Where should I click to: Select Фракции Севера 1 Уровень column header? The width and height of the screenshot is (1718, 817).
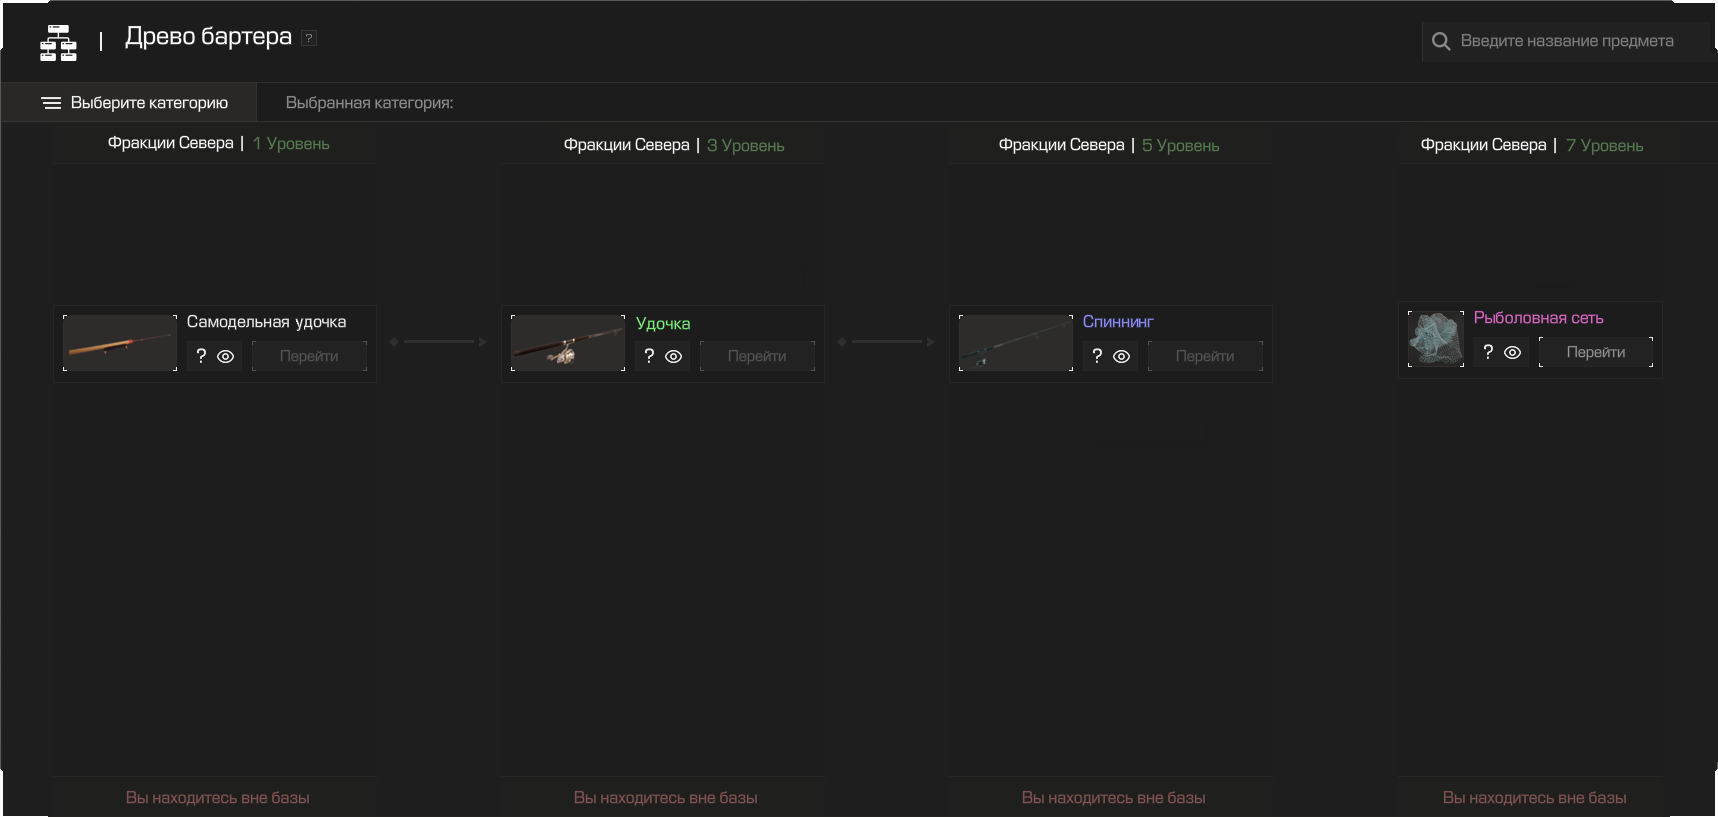click(x=218, y=144)
